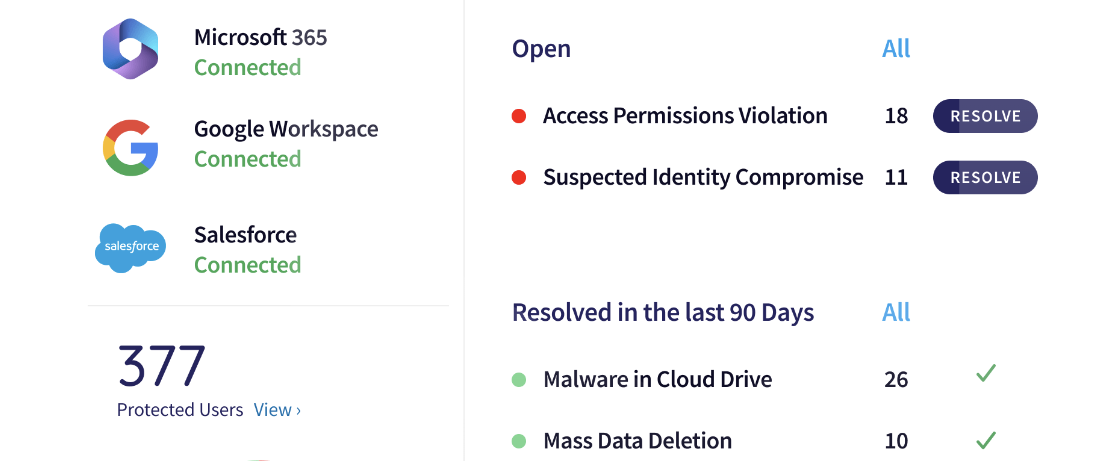Click the Salesforce cloud logo
The width and height of the screenshot is (1112, 461).
130,248
